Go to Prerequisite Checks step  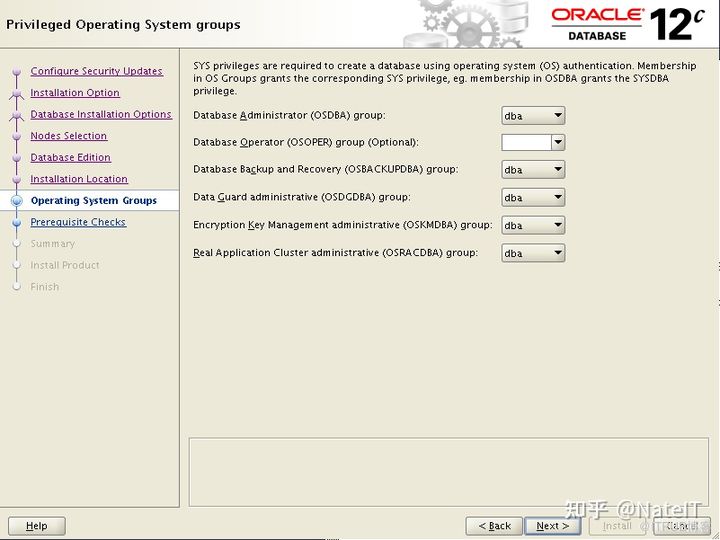coord(78,222)
